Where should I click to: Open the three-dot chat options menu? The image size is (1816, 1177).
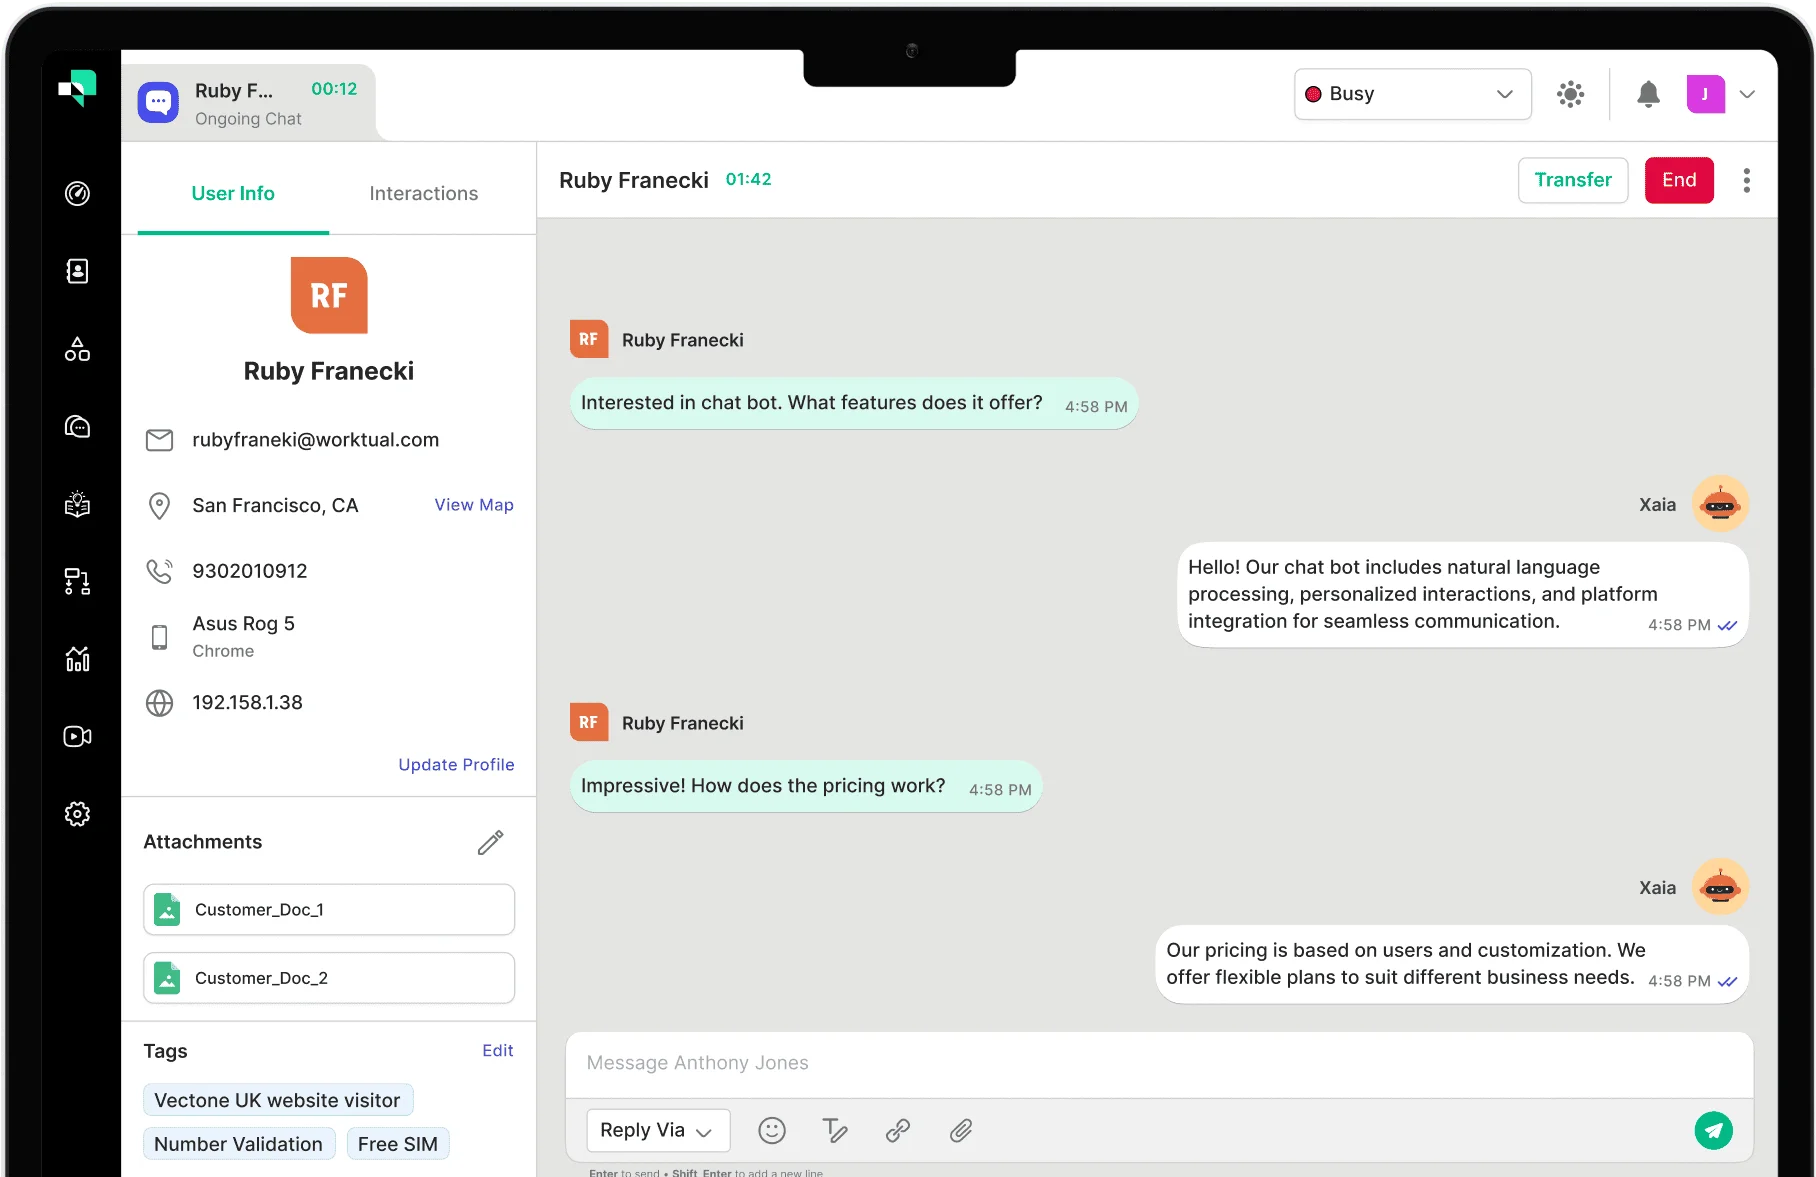[1746, 180]
